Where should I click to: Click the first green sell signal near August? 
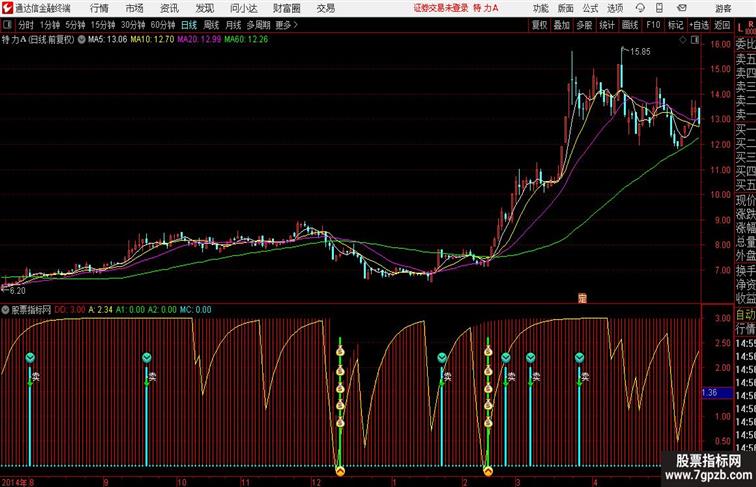tap(30, 358)
